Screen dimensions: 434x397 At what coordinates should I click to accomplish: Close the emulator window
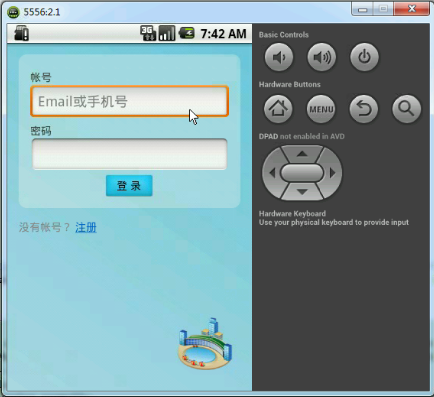(x=412, y=9)
